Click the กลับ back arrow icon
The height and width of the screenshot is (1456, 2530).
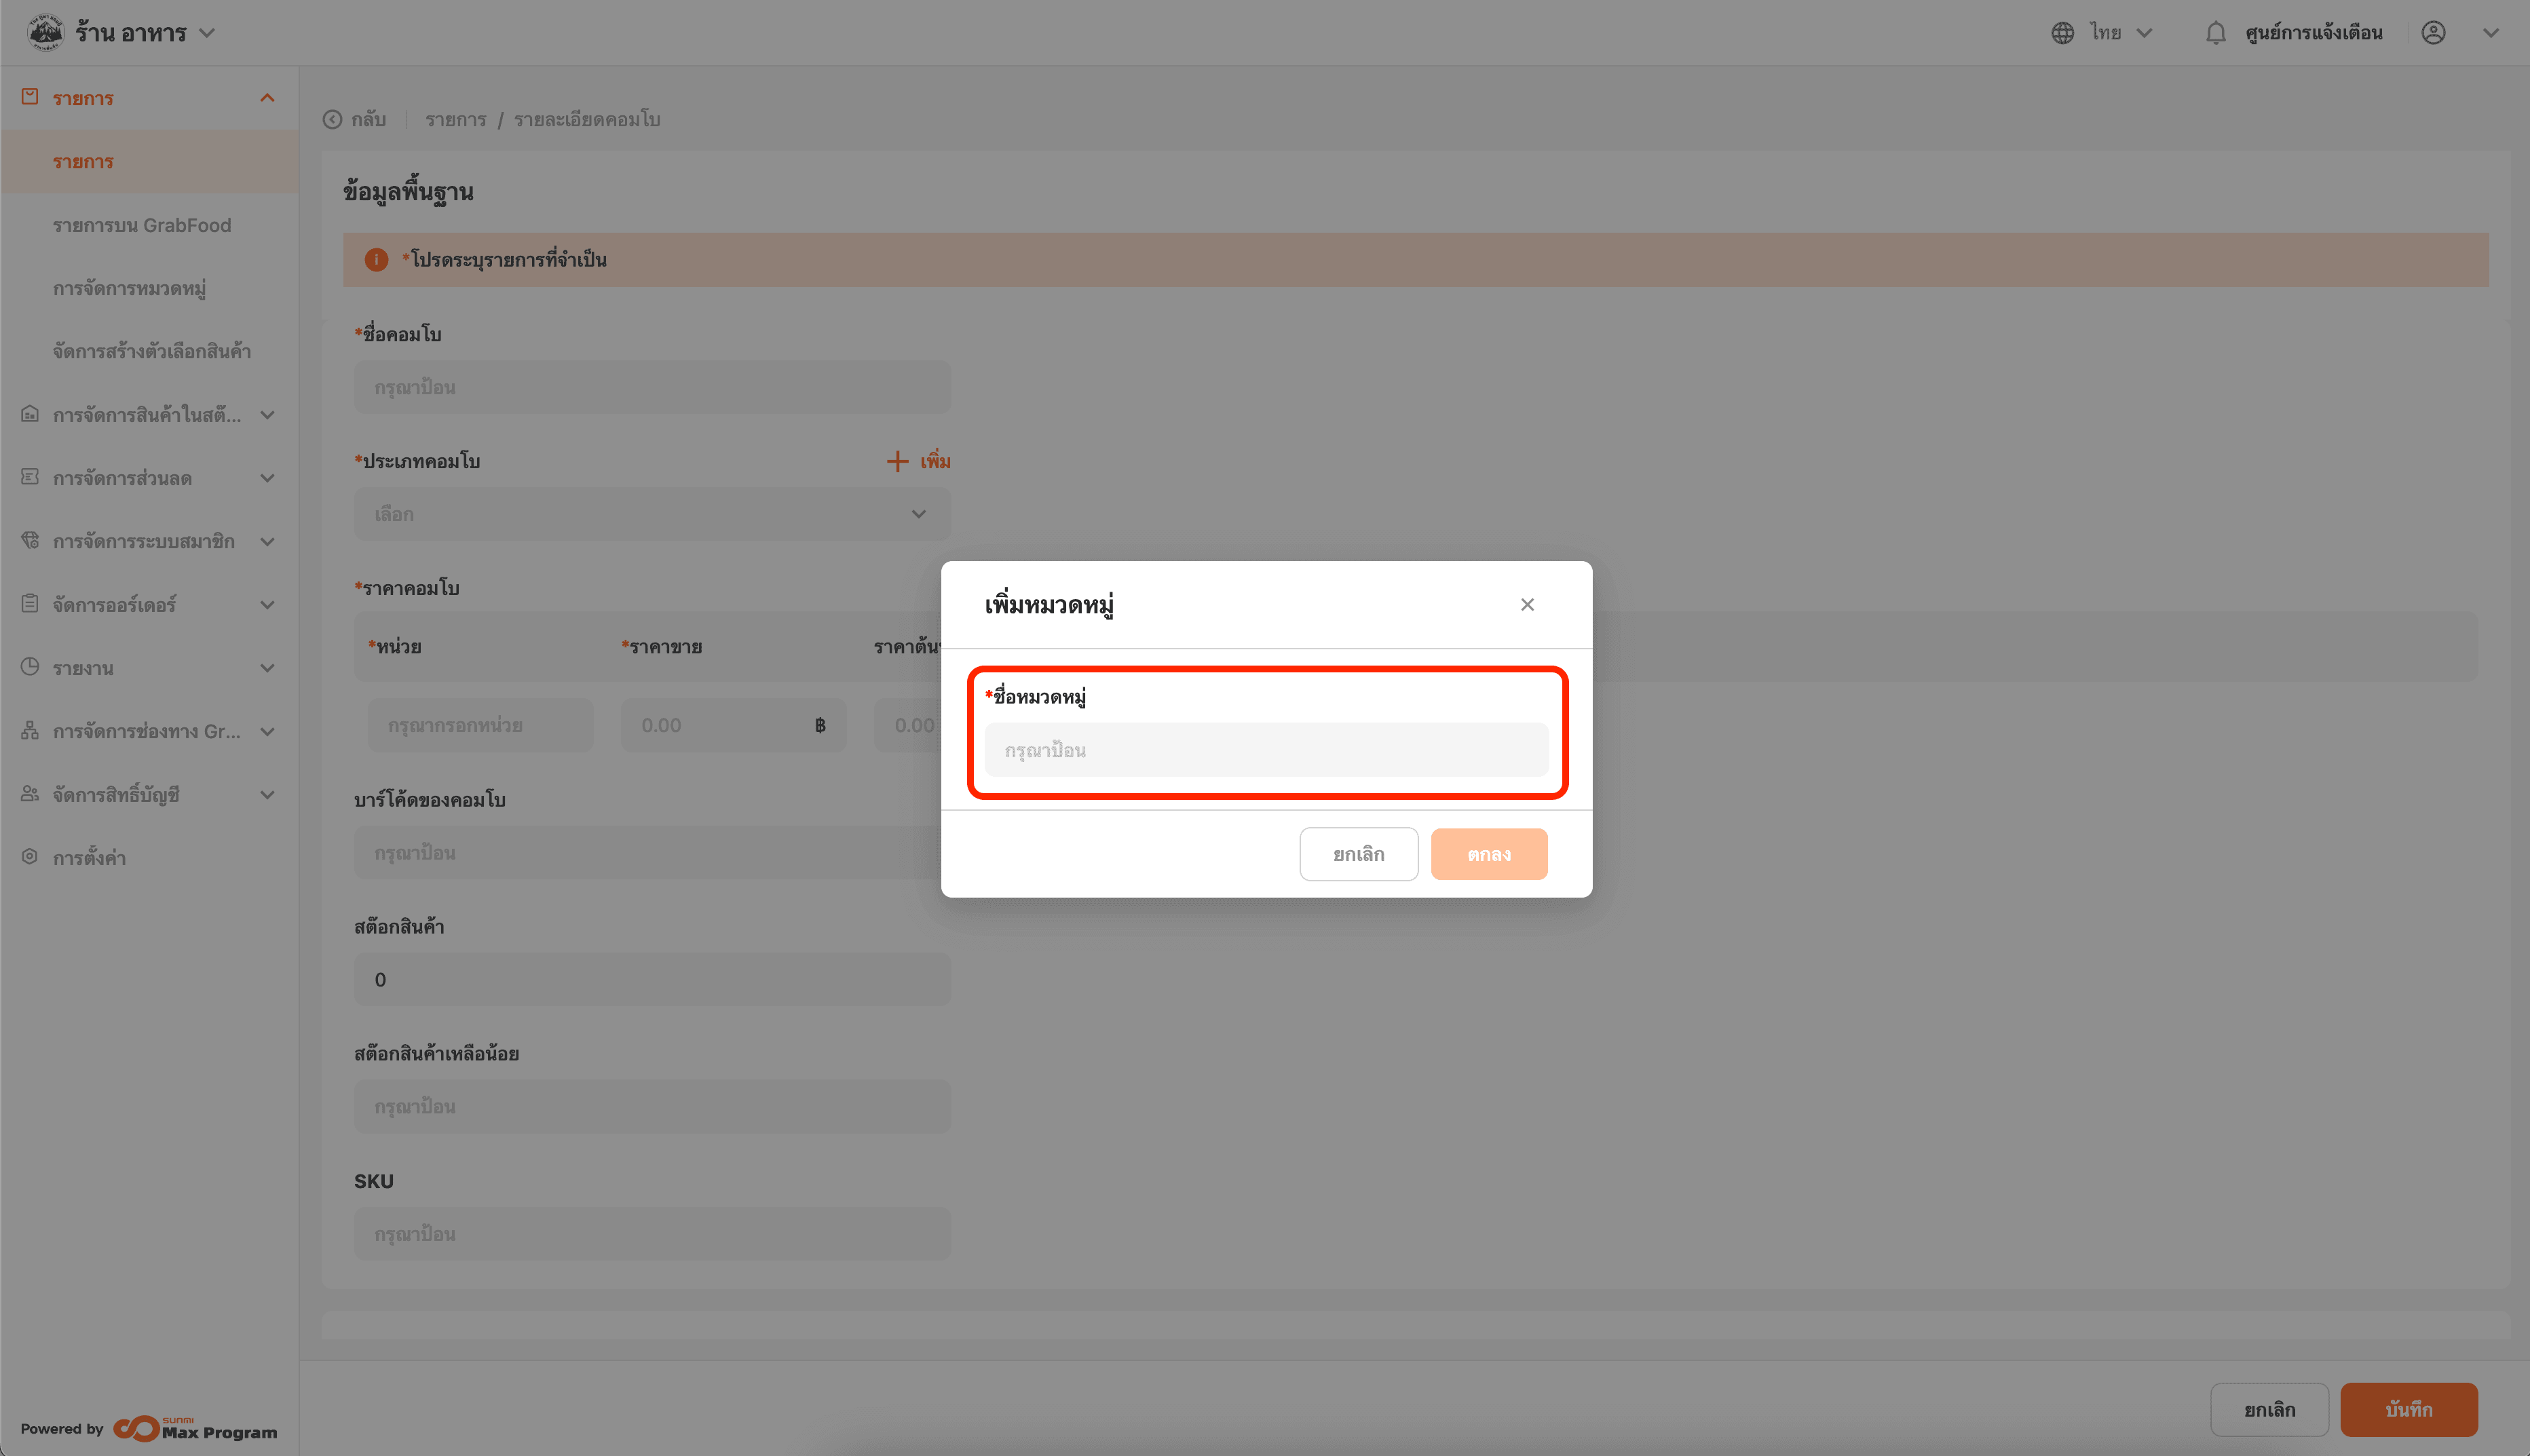tap(332, 120)
